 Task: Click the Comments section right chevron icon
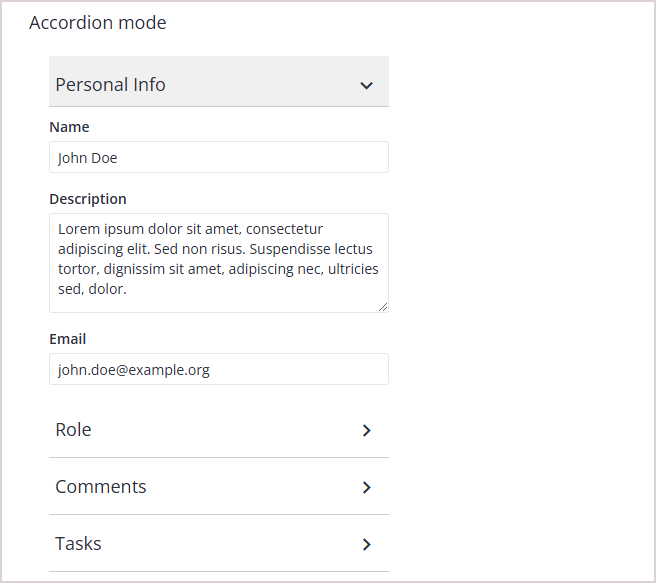coord(367,487)
